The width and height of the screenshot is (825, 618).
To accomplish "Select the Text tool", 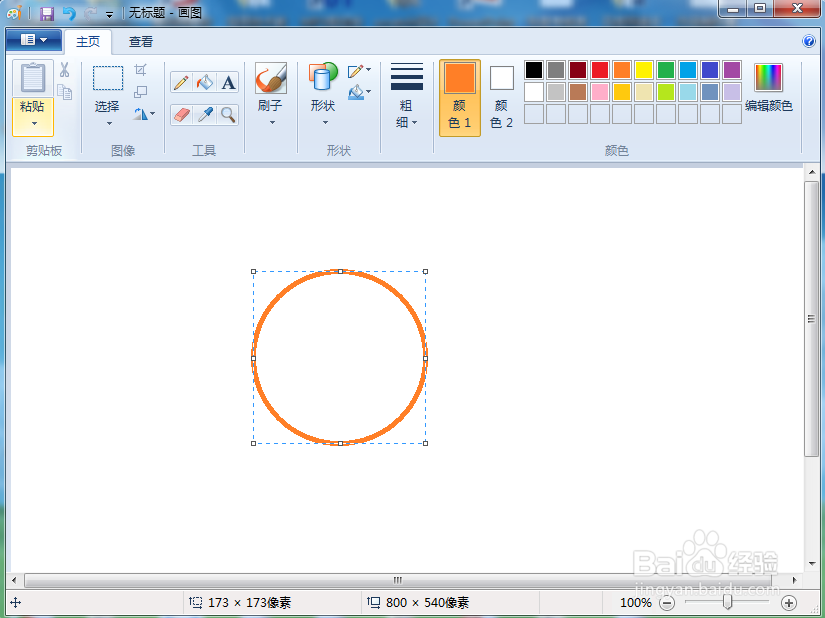I will coord(228,83).
